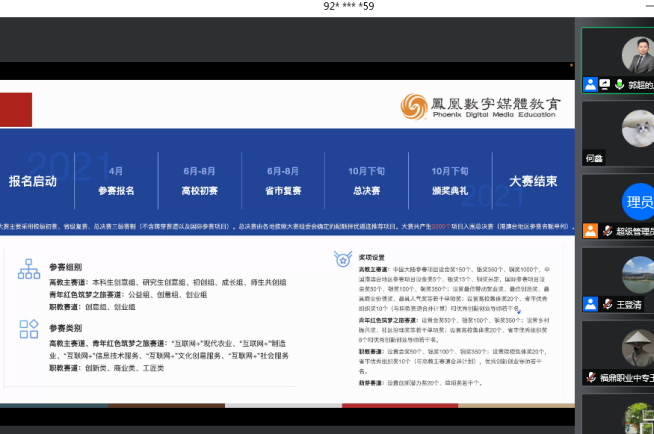Click 郭超's screen sharing icon
Viewport: 654px width, 434px height.
coord(605,85)
